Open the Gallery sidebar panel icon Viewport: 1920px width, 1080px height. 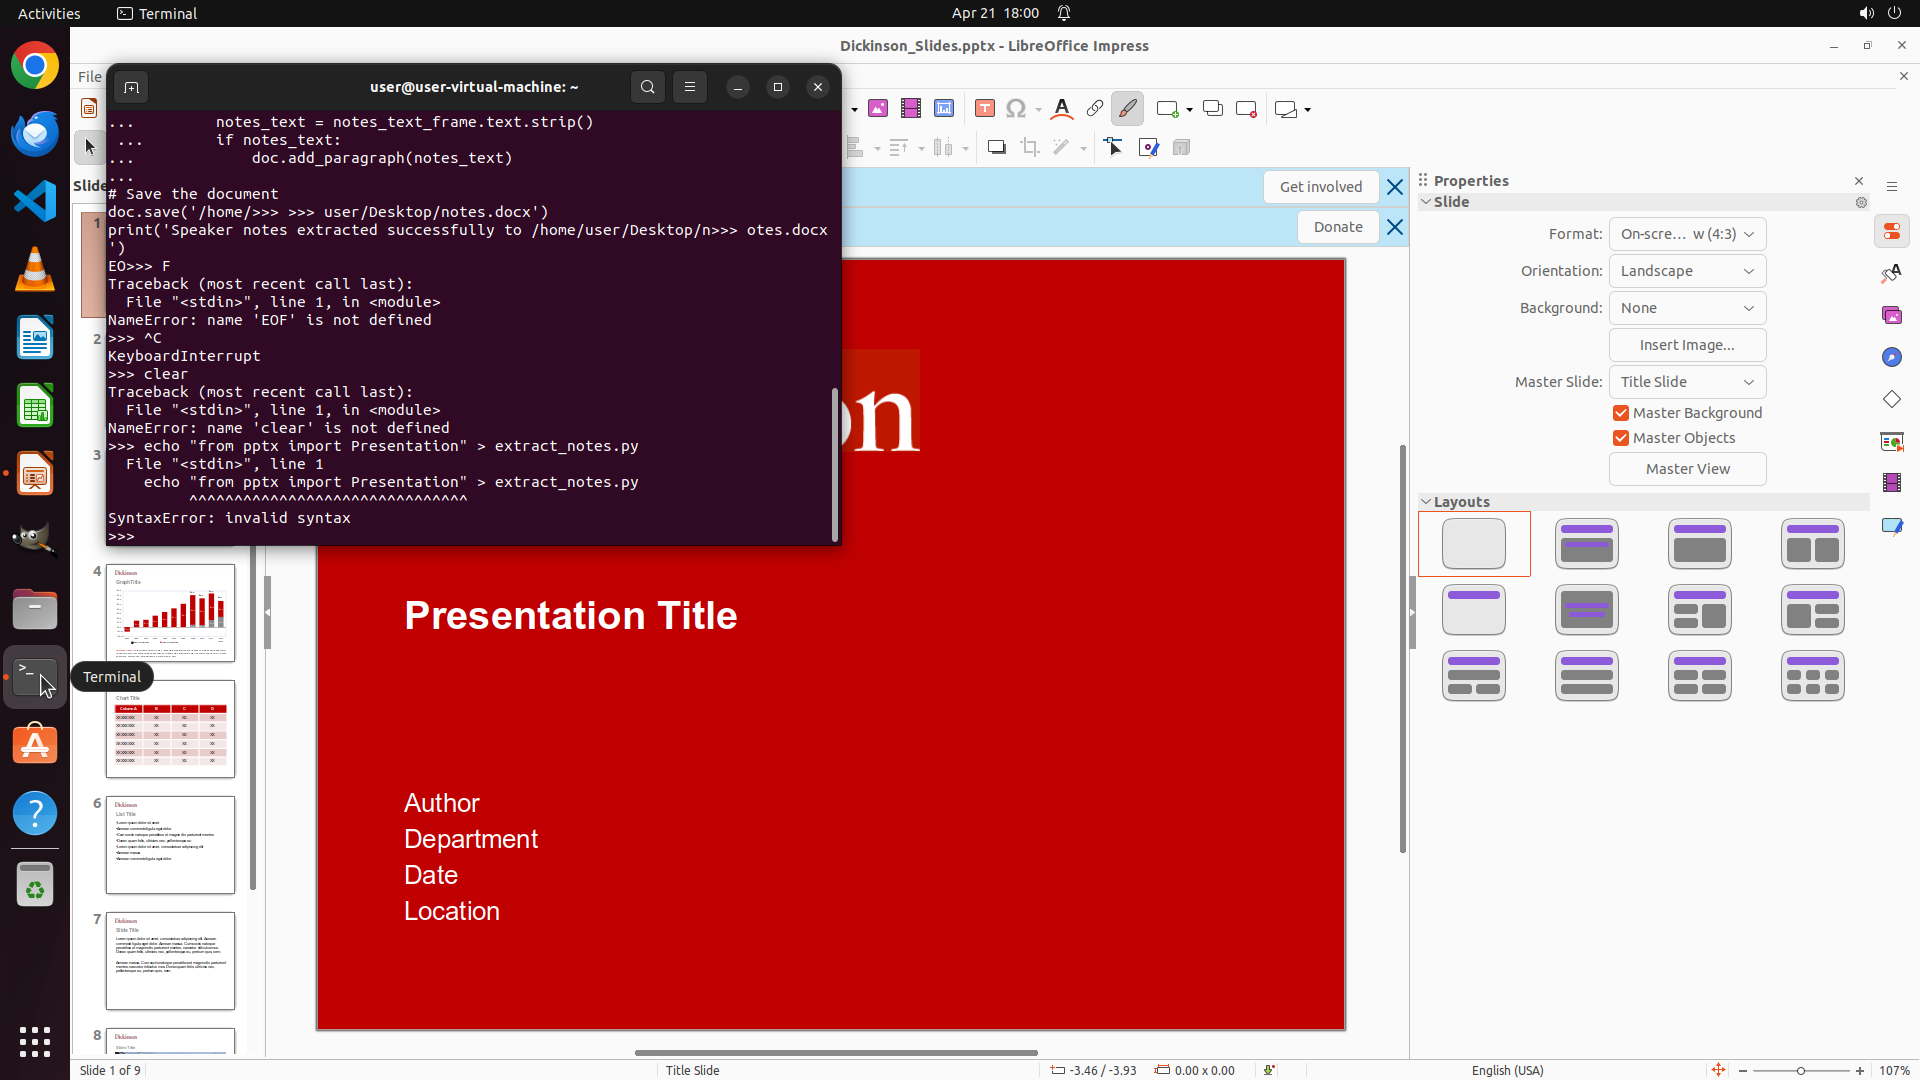(1892, 316)
